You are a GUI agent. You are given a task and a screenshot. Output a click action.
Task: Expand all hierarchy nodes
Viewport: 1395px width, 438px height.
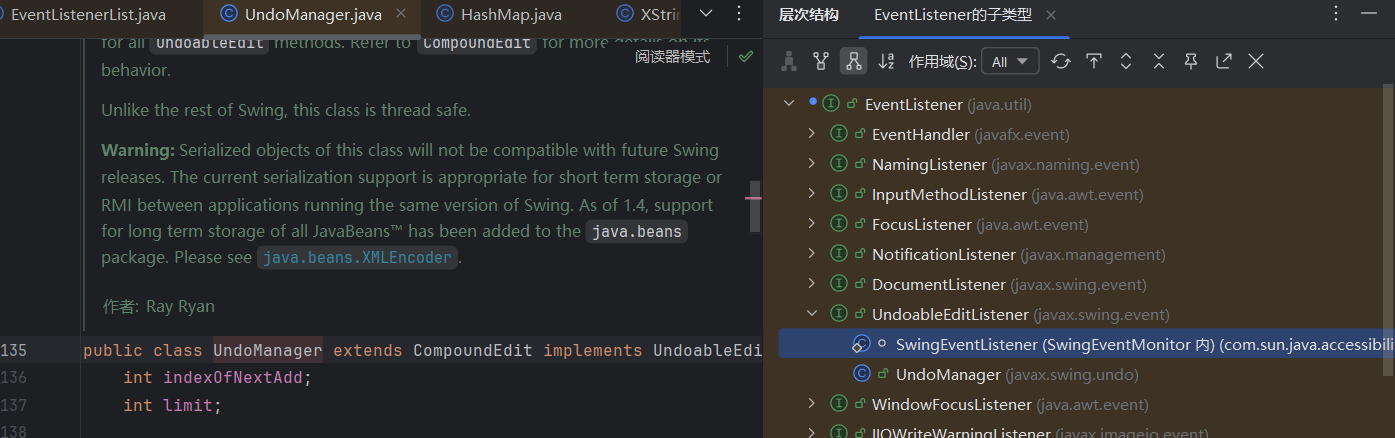(x=1126, y=61)
